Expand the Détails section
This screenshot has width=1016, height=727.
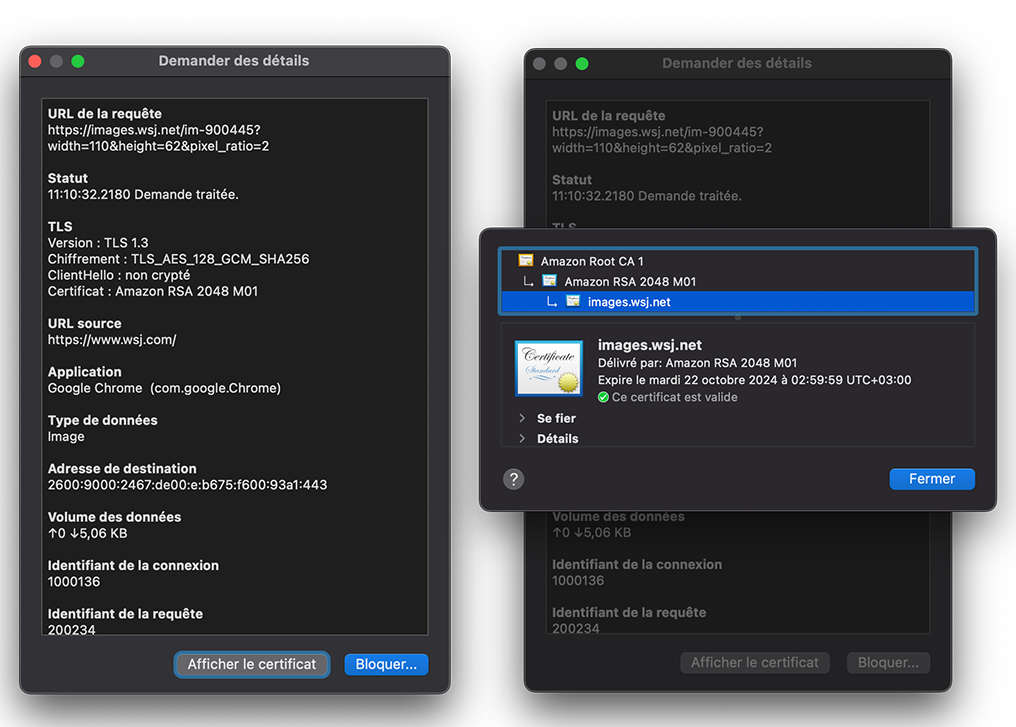522,439
